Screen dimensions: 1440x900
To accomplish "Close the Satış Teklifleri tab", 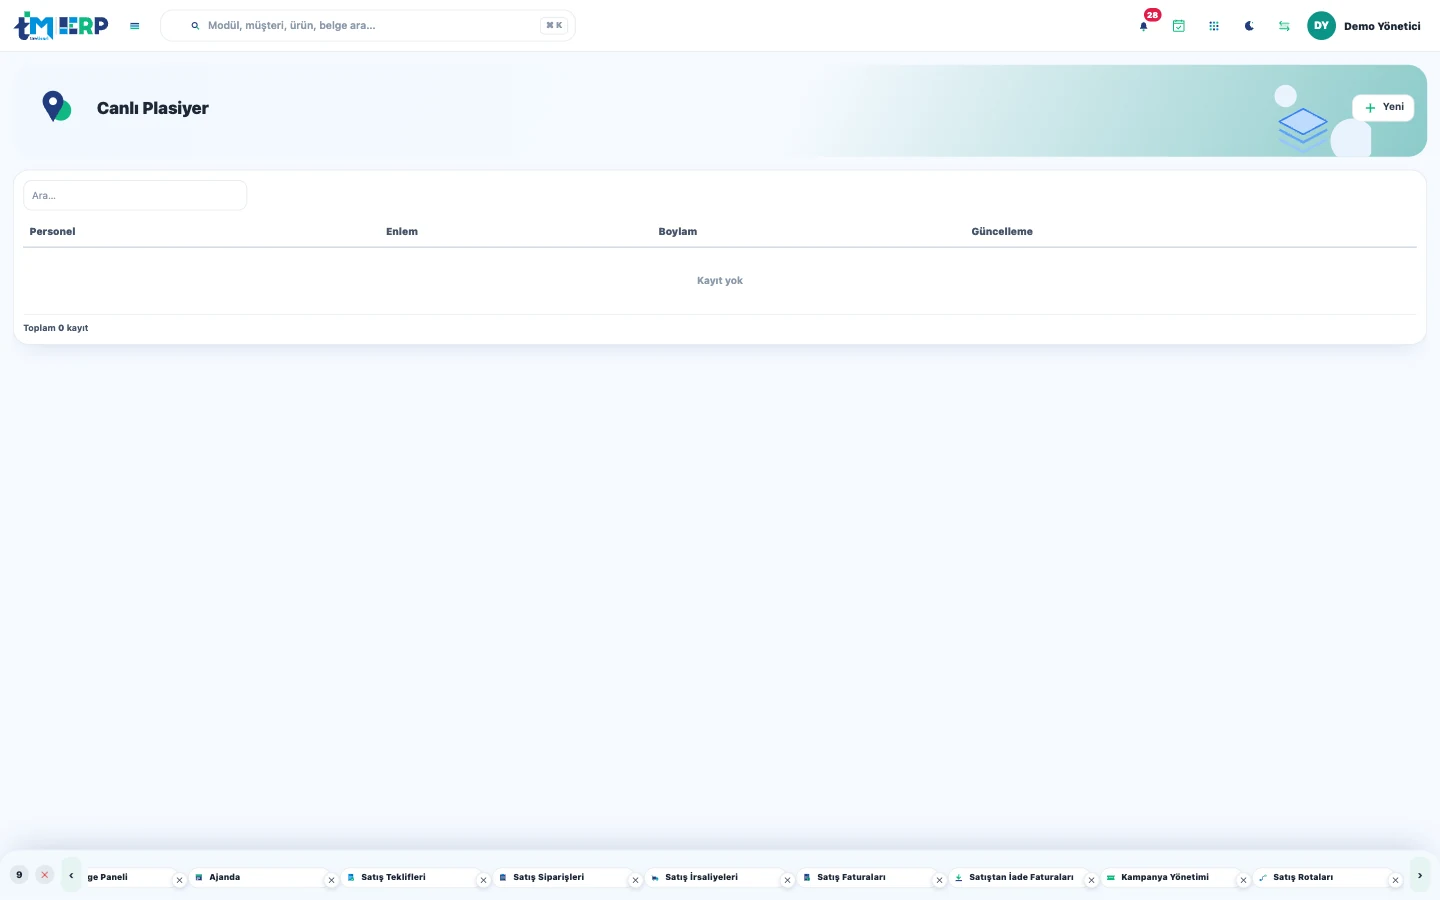I will pyautogui.click(x=484, y=881).
